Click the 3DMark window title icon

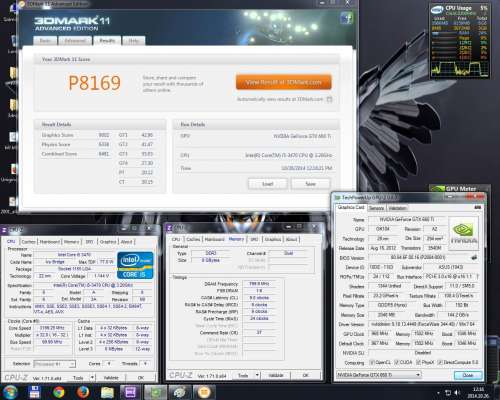[22, 4]
